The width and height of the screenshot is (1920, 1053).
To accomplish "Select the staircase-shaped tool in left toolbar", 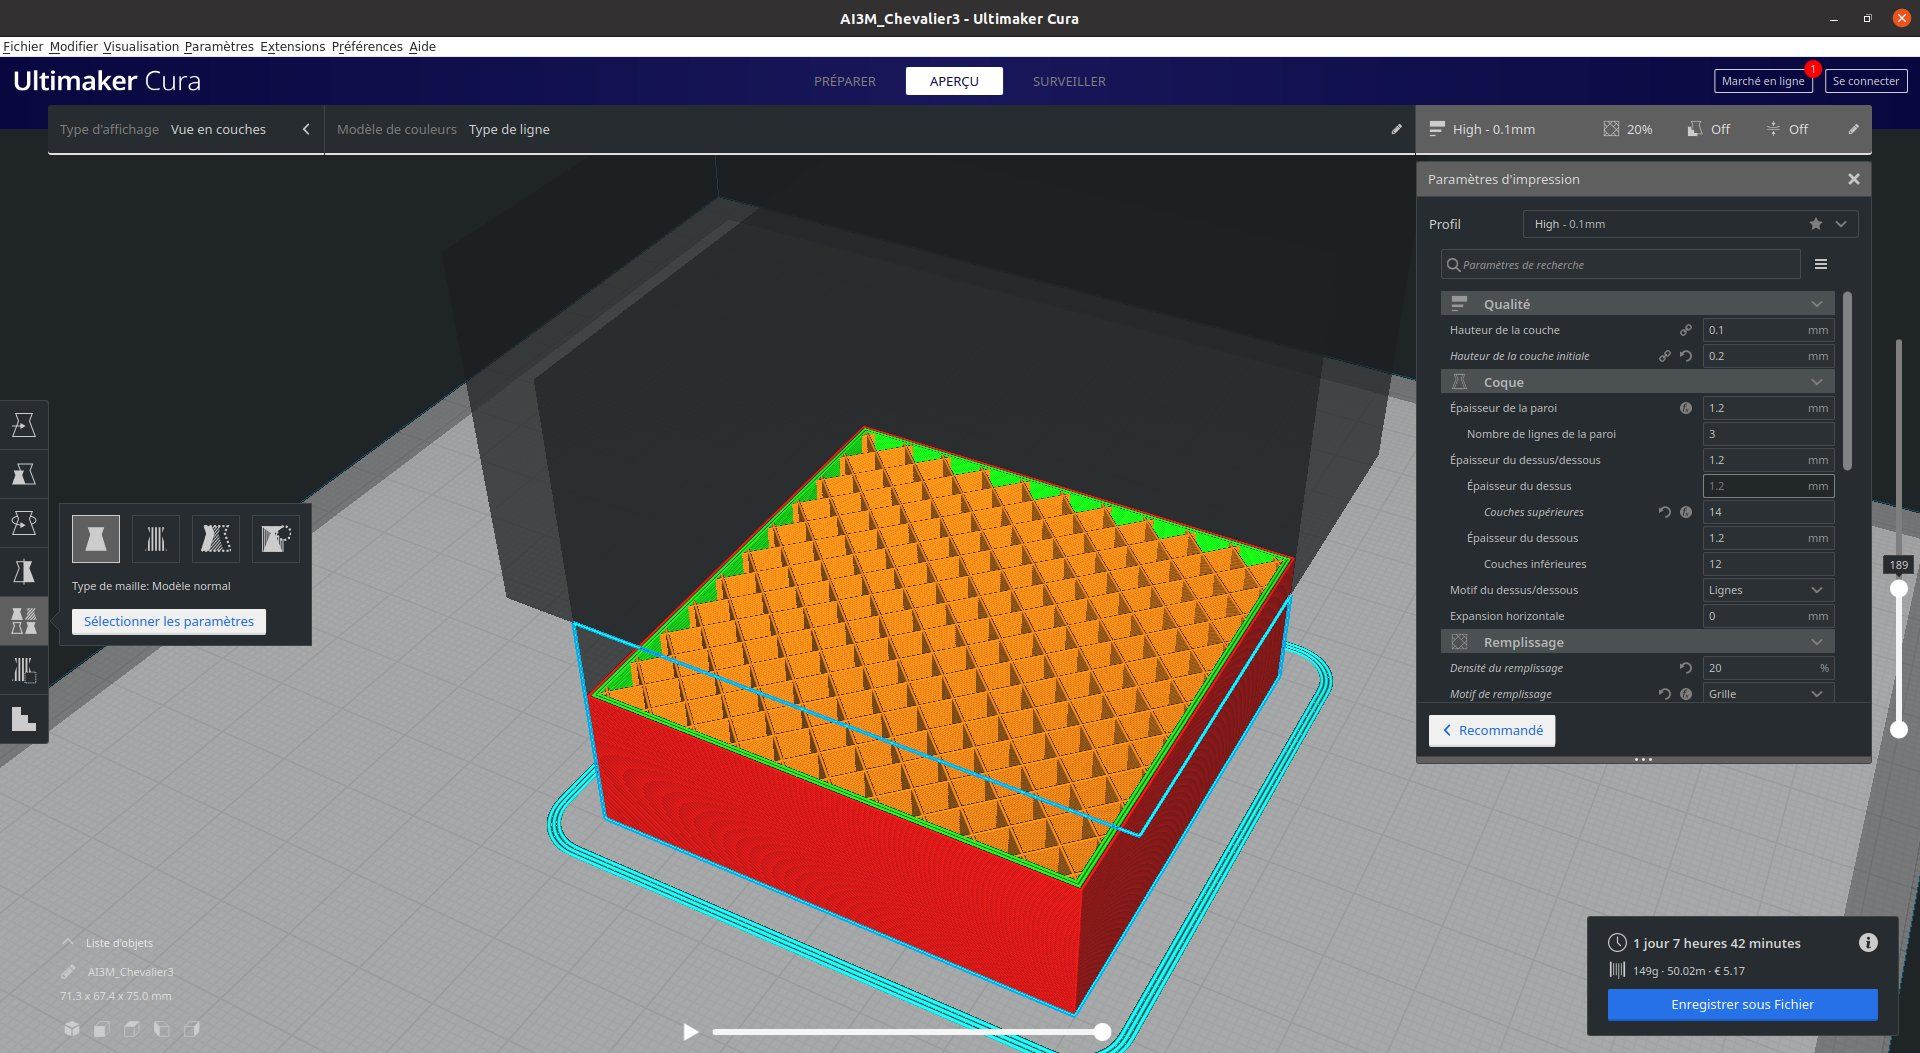I will pyautogui.click(x=24, y=719).
